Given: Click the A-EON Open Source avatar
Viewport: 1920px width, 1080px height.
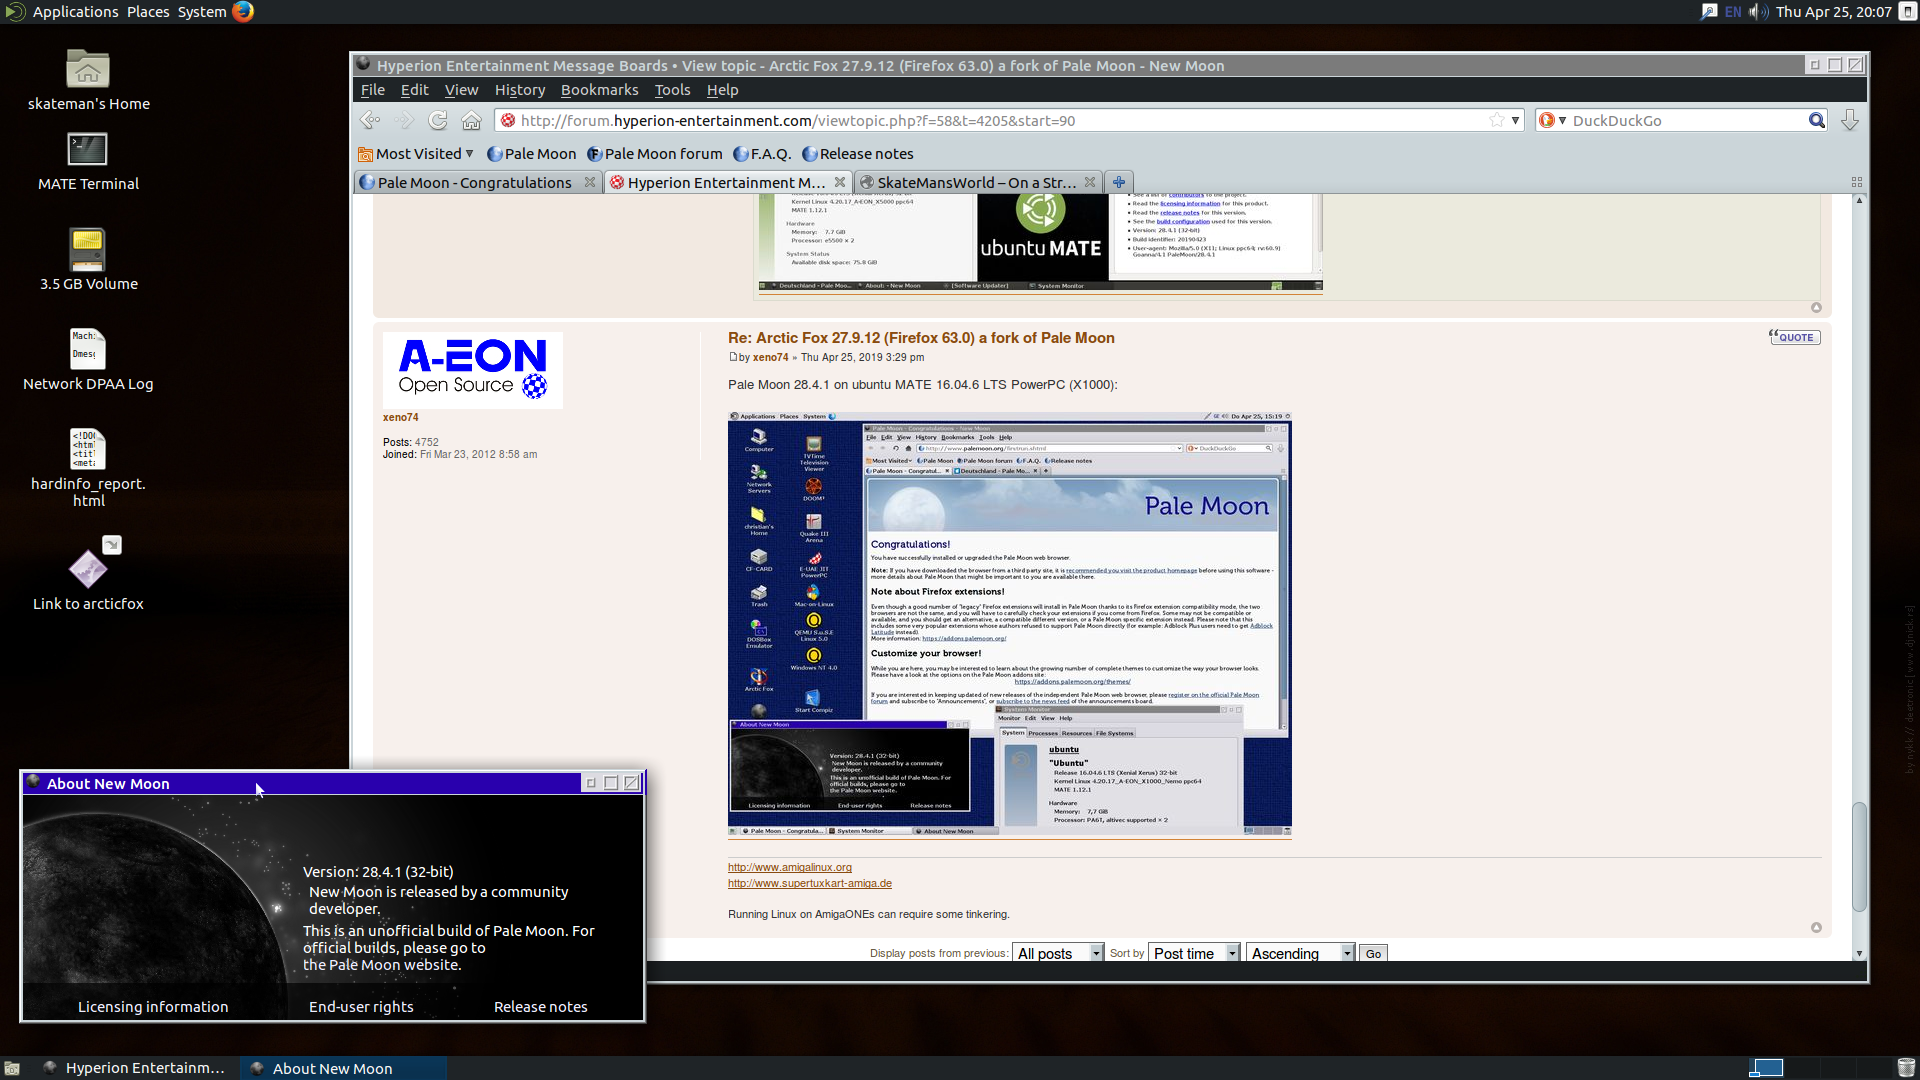Looking at the screenshot, I should coord(473,370).
